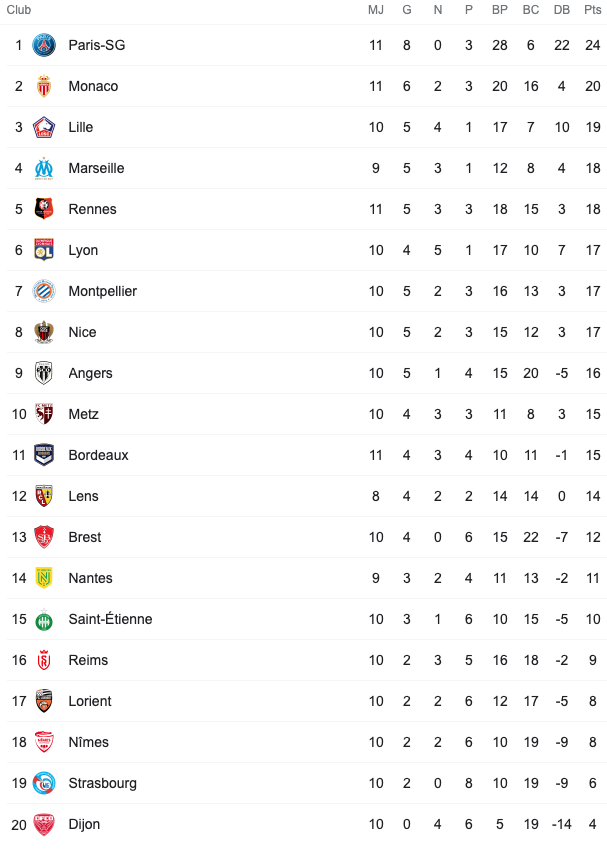
Task: Select the Dijon club crest
Action: 44,824
